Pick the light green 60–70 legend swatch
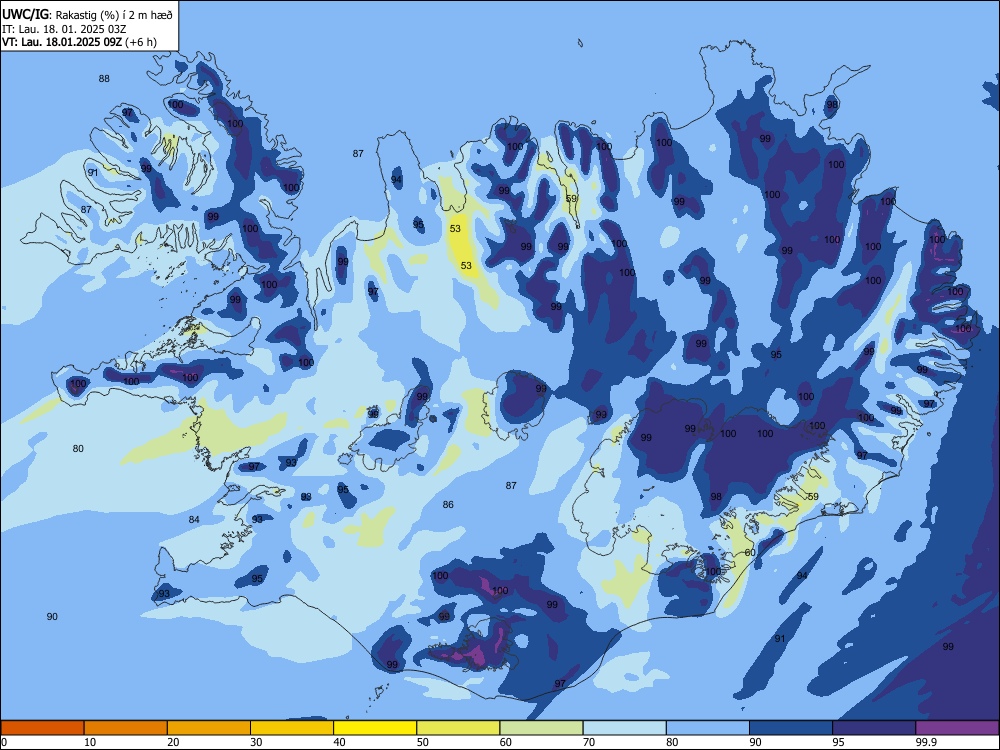 [541, 728]
